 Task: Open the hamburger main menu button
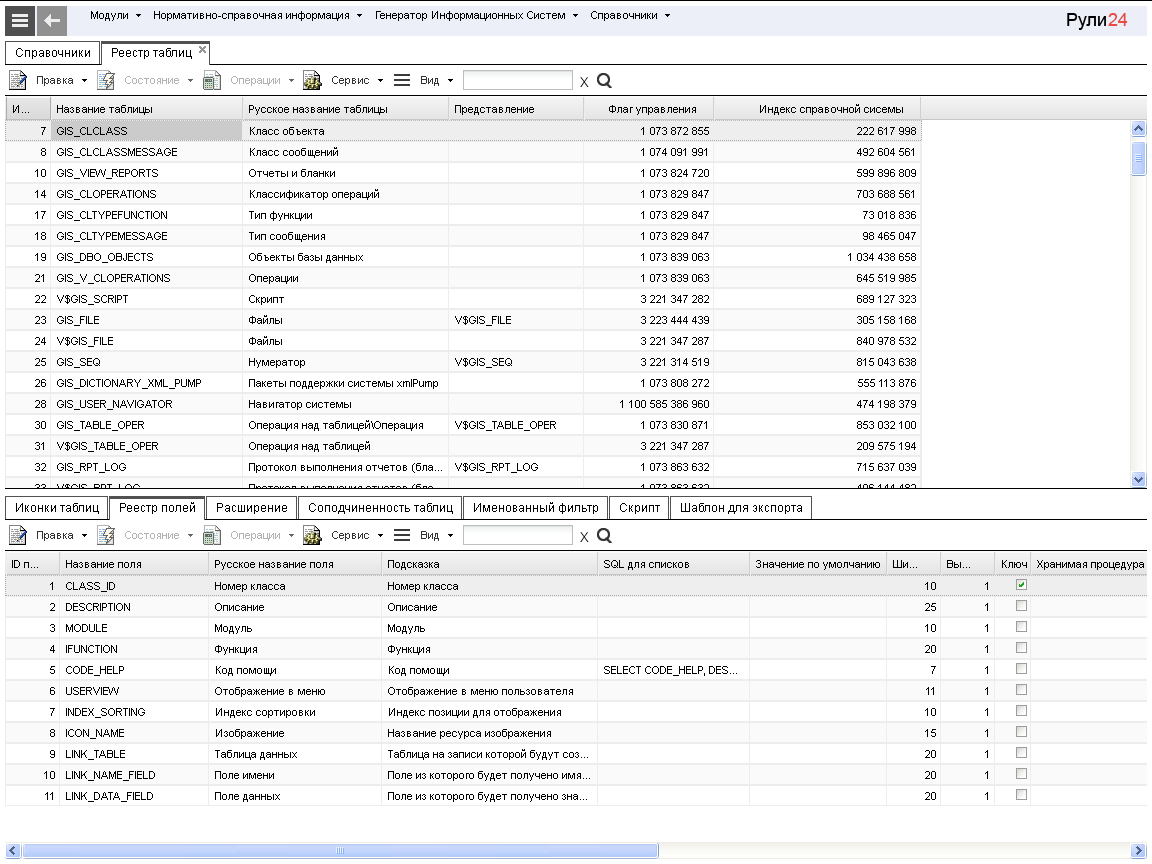point(20,21)
